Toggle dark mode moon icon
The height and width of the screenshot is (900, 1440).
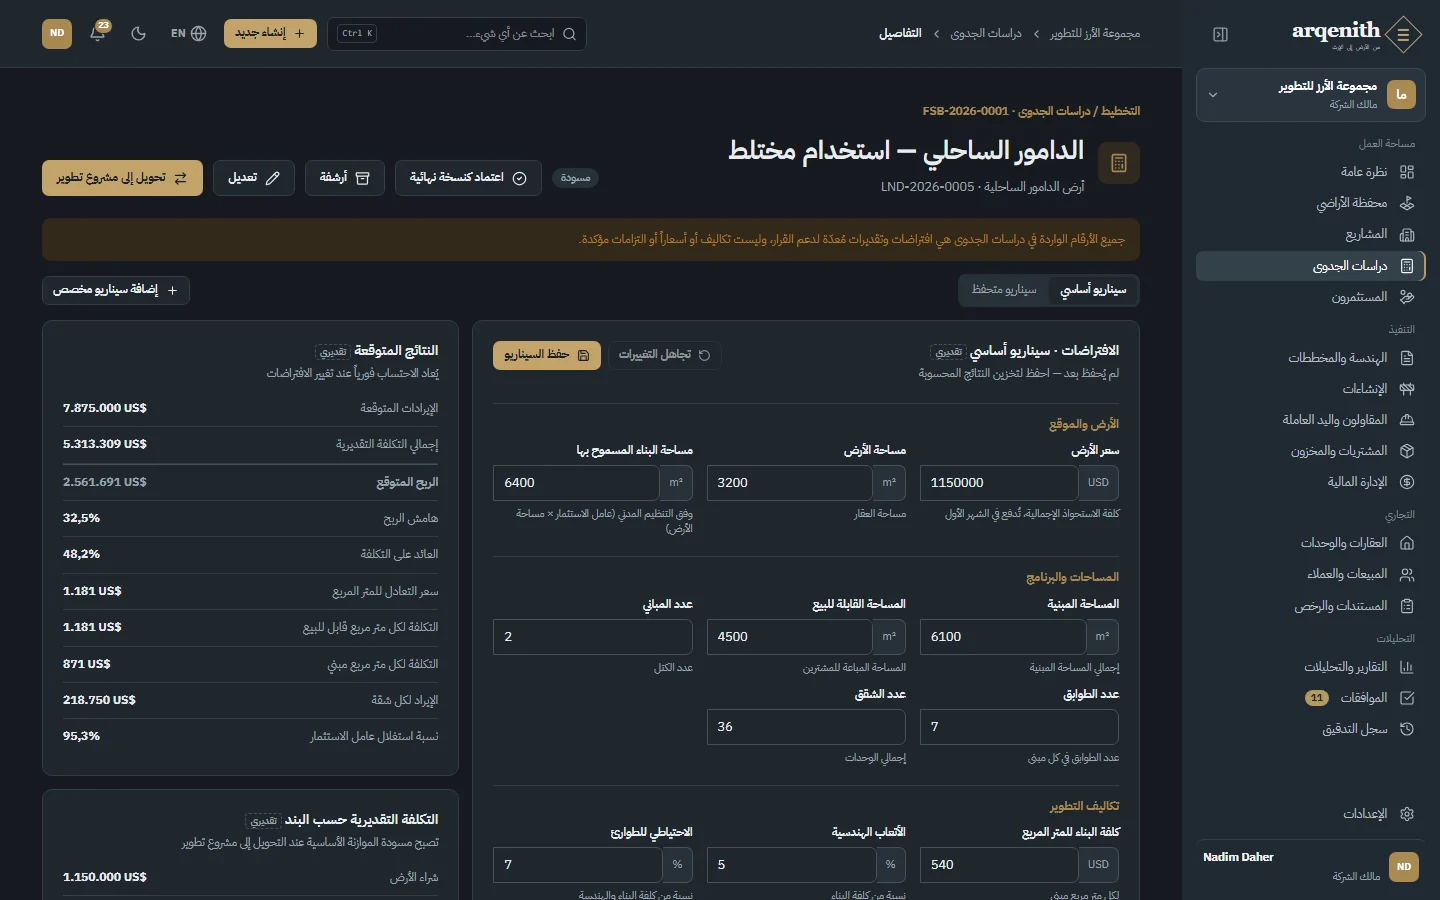(139, 33)
